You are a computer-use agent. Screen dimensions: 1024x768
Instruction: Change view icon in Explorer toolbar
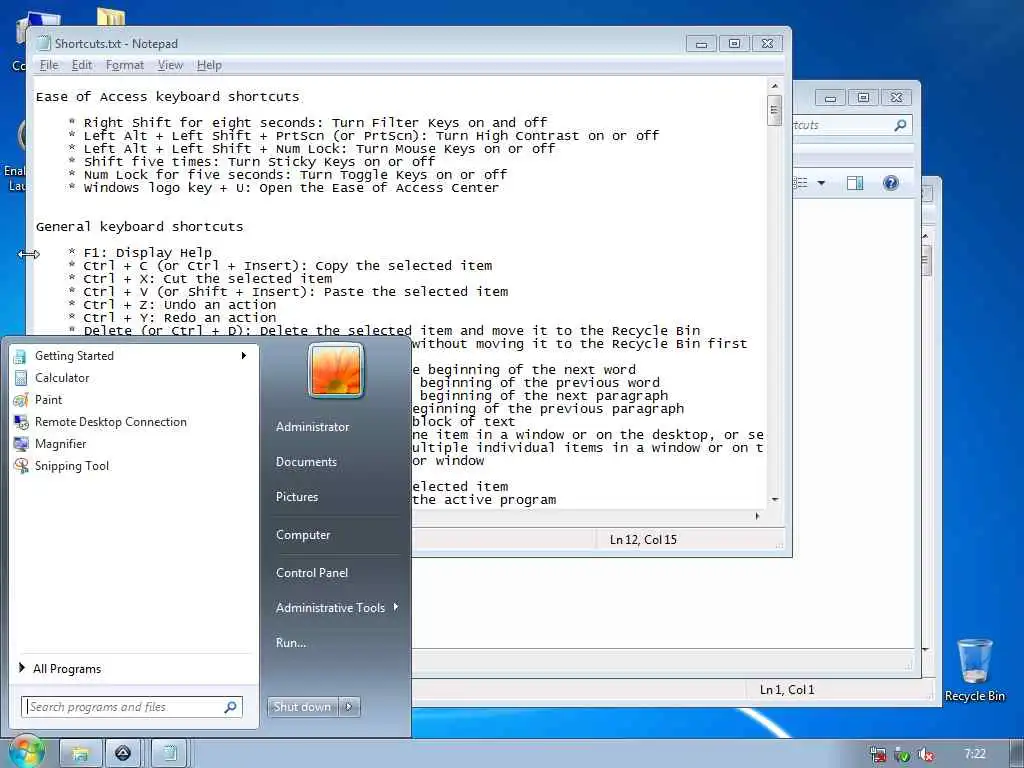tap(801, 183)
